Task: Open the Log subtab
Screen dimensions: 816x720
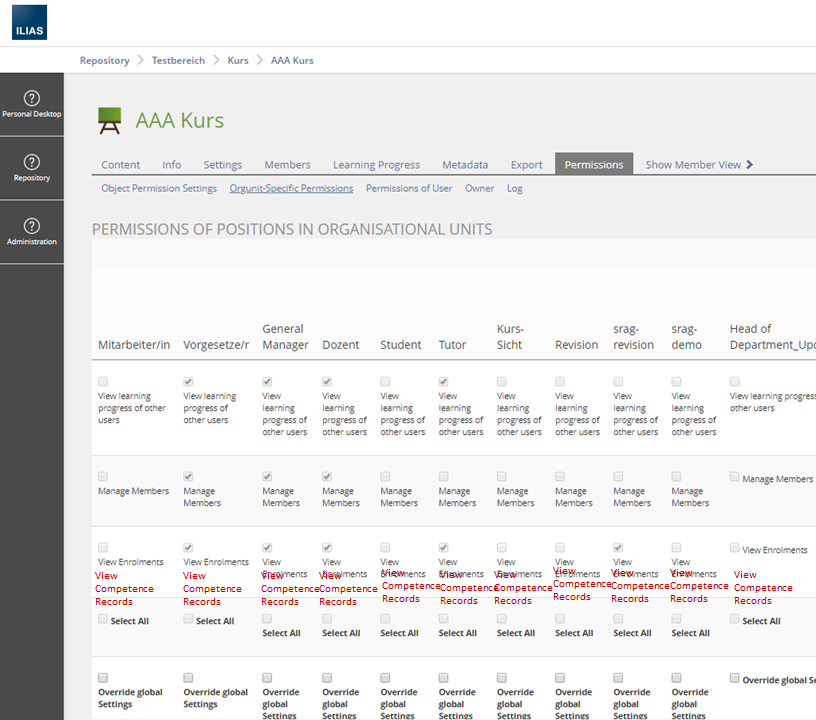Action: click(514, 188)
